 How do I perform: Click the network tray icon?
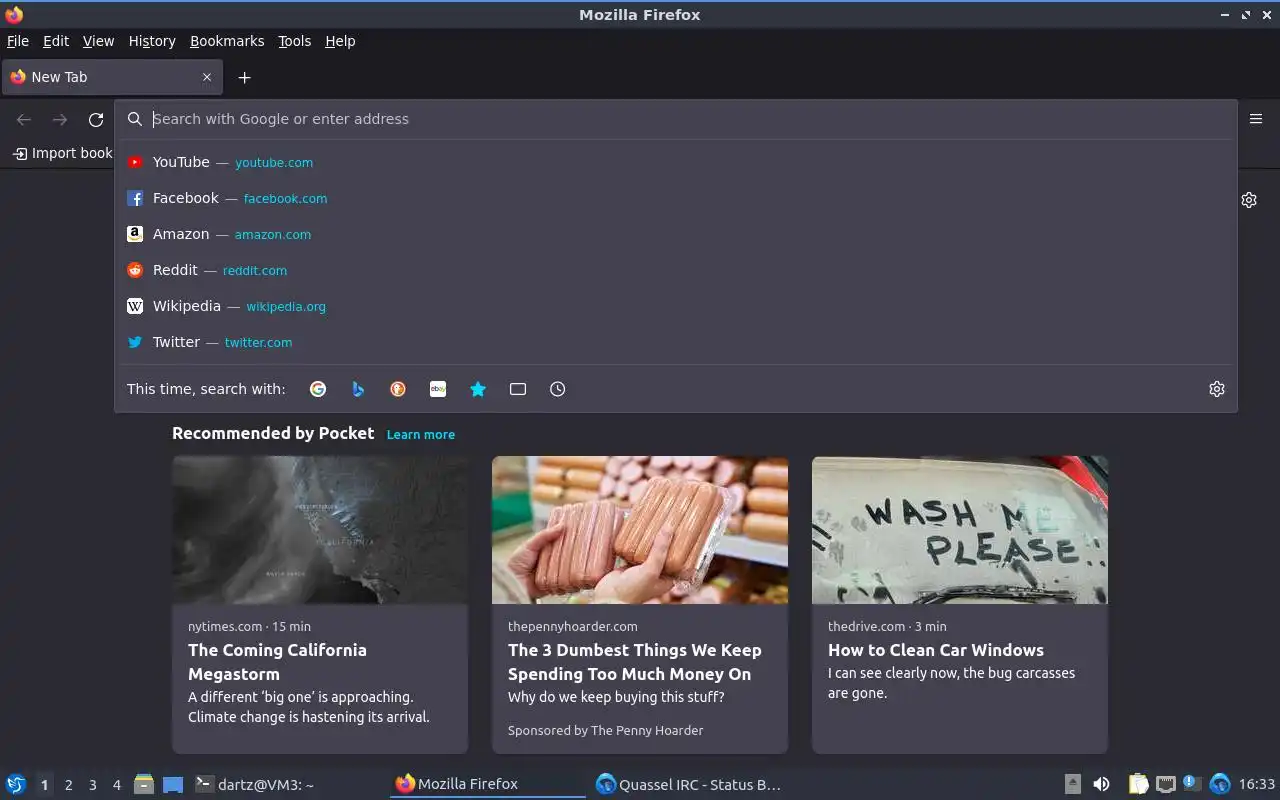tap(1165, 784)
